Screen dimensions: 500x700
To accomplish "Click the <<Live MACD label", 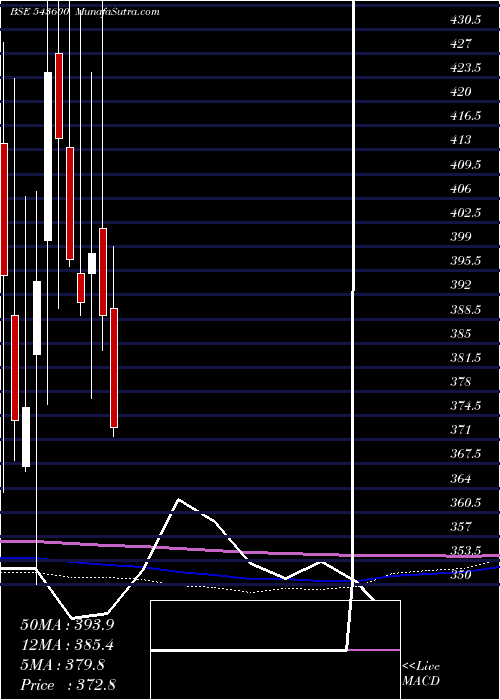I will click(421, 674).
